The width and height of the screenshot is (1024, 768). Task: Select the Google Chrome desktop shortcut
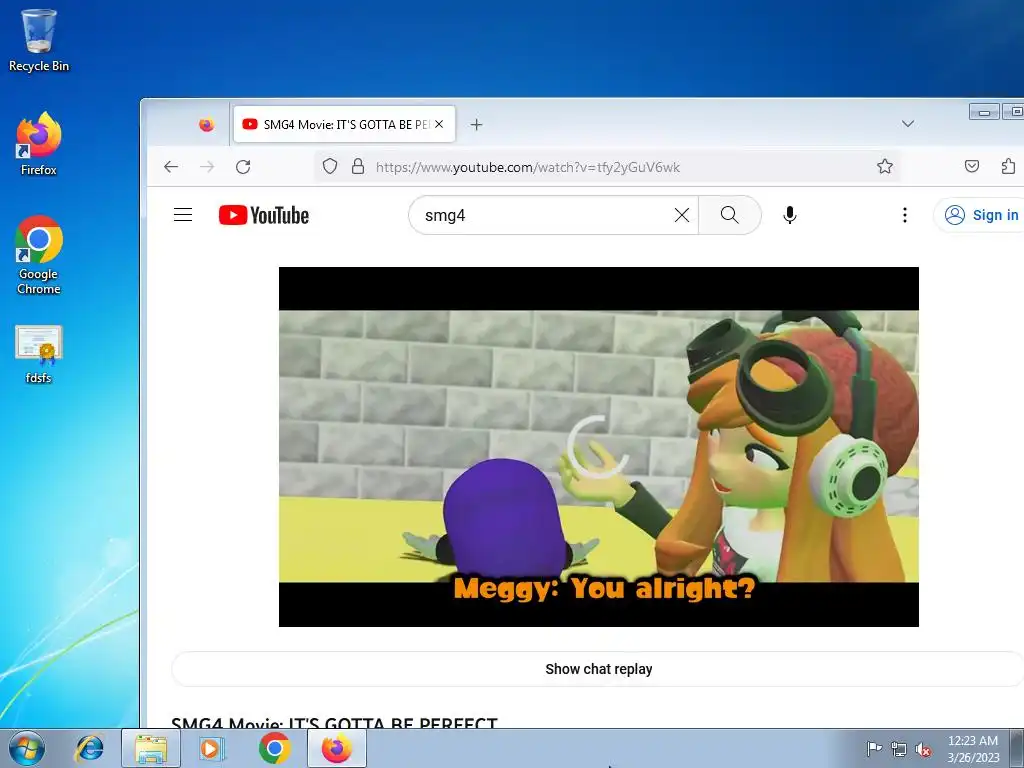tap(39, 255)
